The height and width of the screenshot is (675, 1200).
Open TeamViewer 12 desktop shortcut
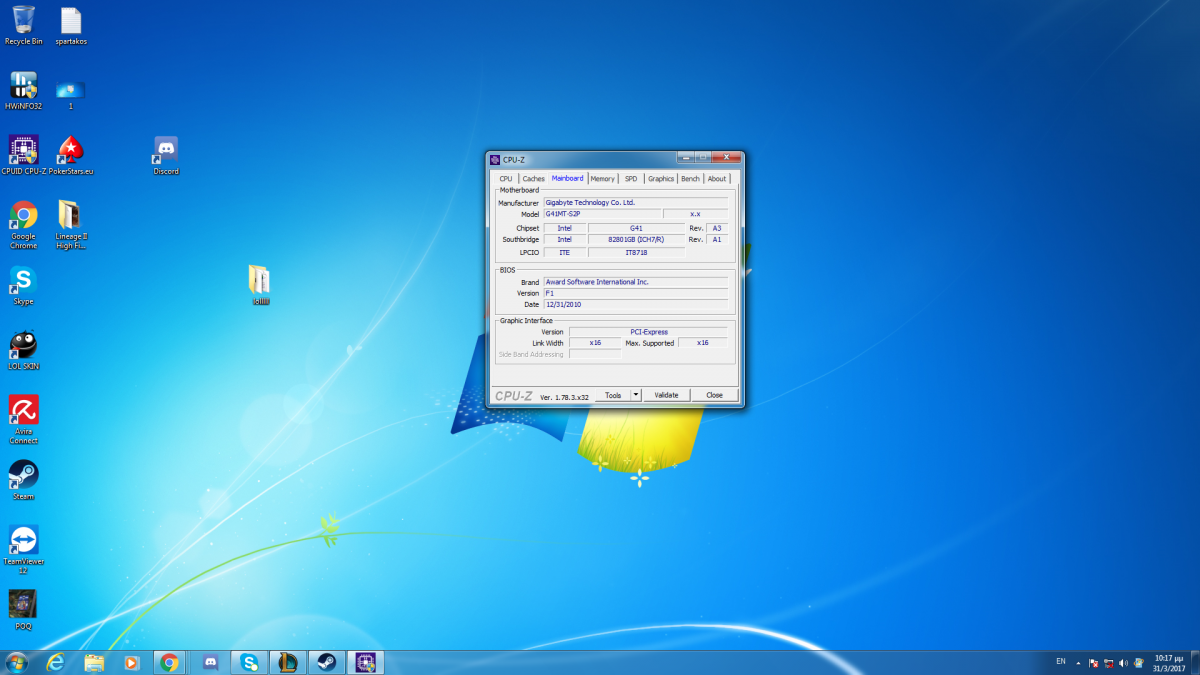23,550
